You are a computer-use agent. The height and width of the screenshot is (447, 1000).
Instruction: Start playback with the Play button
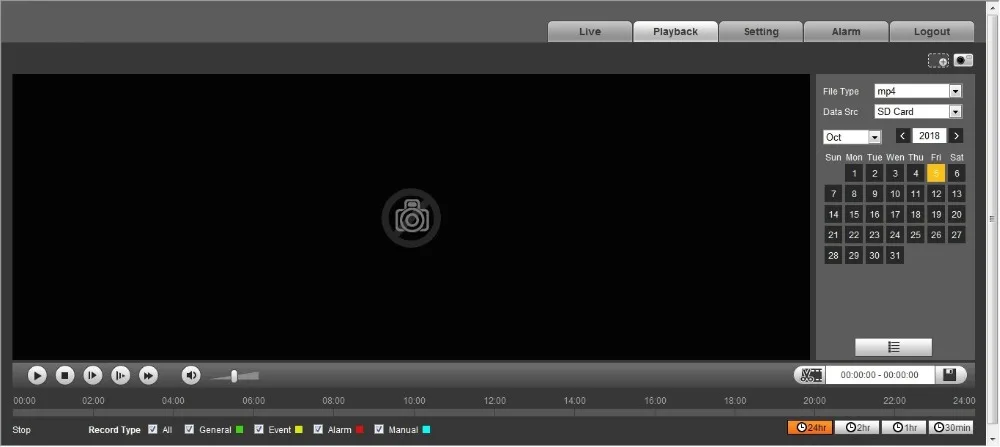(x=37, y=376)
